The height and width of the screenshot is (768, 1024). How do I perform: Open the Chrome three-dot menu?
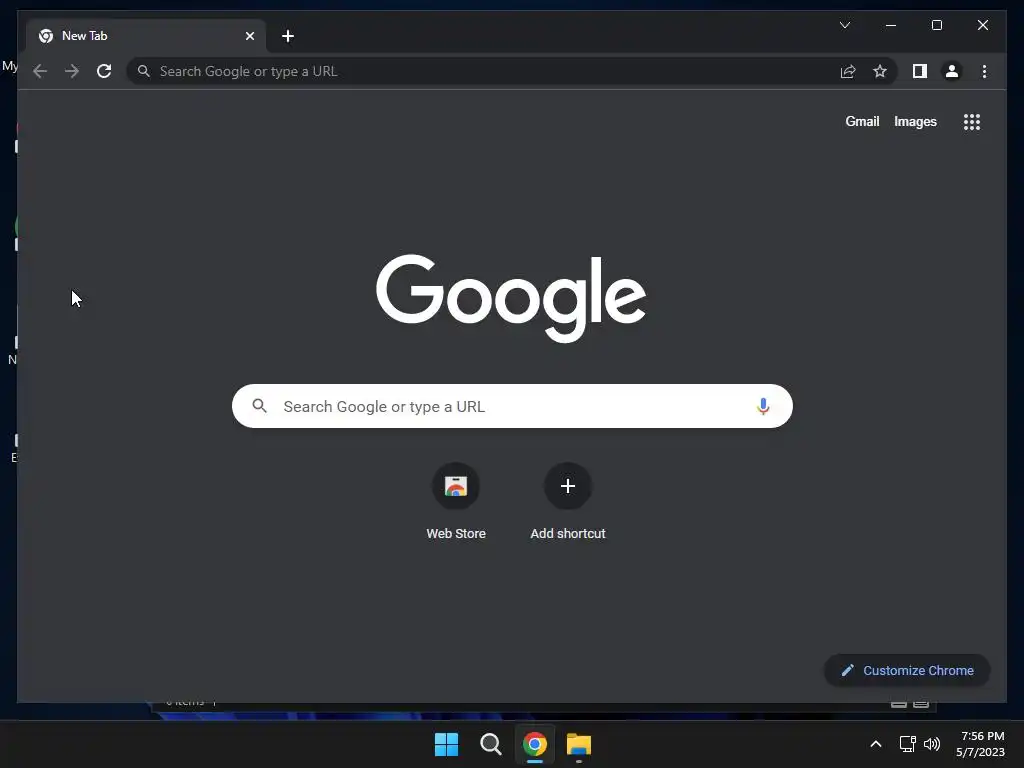(984, 71)
